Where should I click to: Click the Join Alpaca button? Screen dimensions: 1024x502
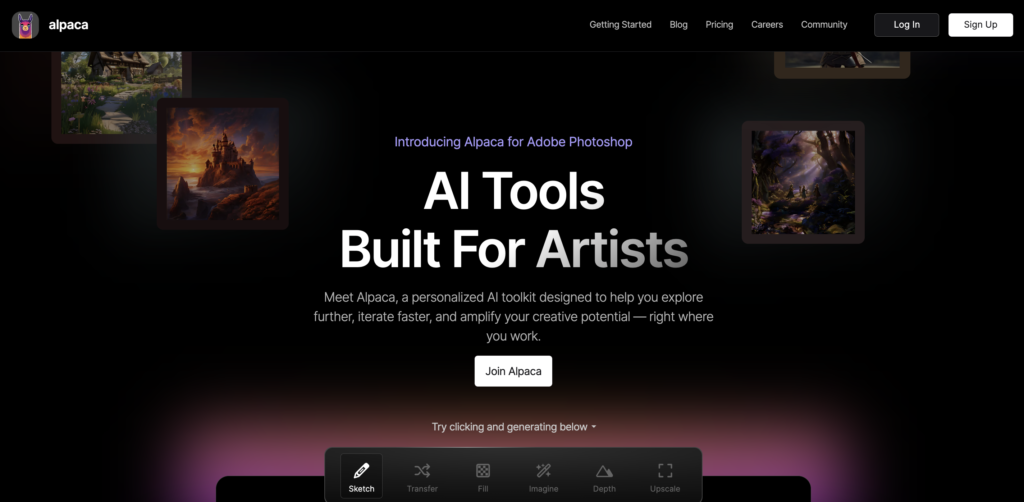point(513,371)
